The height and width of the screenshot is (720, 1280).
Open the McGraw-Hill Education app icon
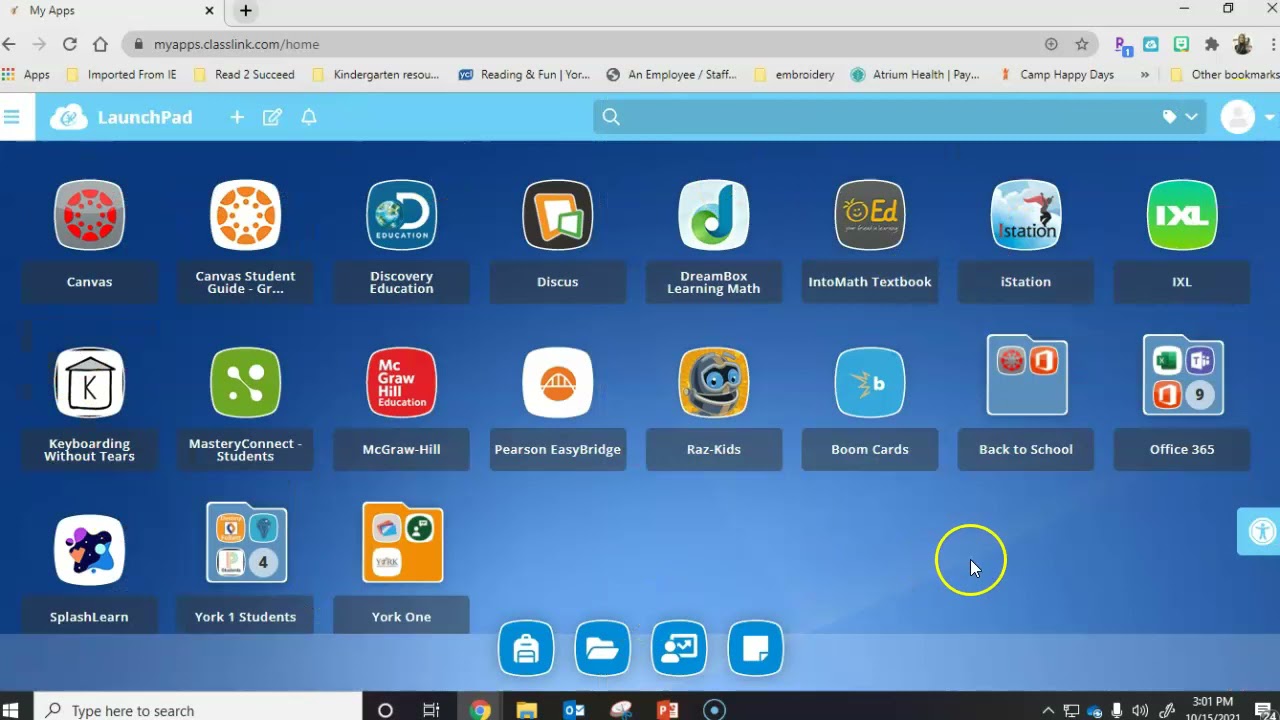[x=401, y=383]
